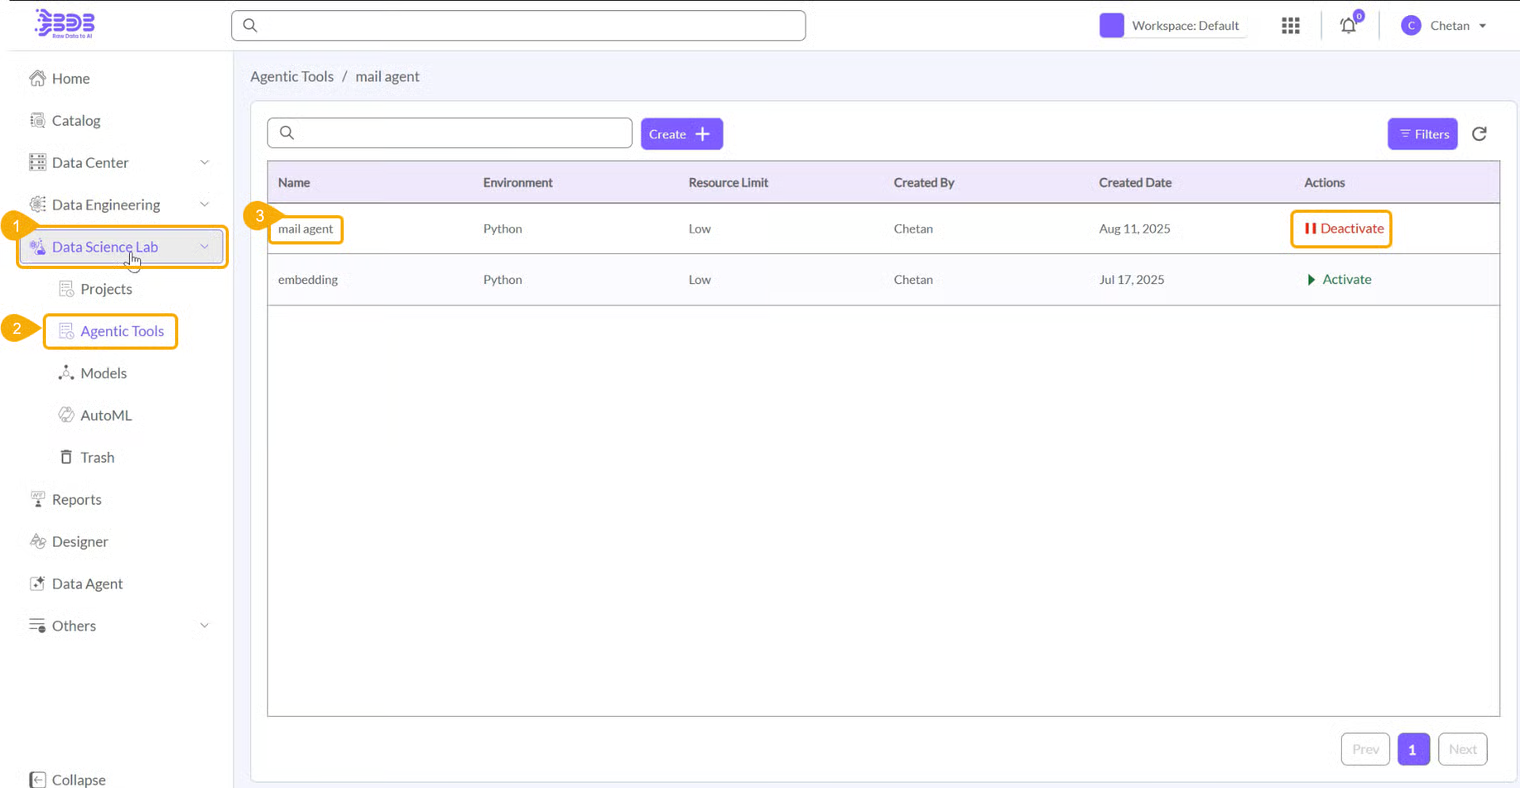Expand the Data Center menu chevron
1520x788 pixels.
pos(204,162)
